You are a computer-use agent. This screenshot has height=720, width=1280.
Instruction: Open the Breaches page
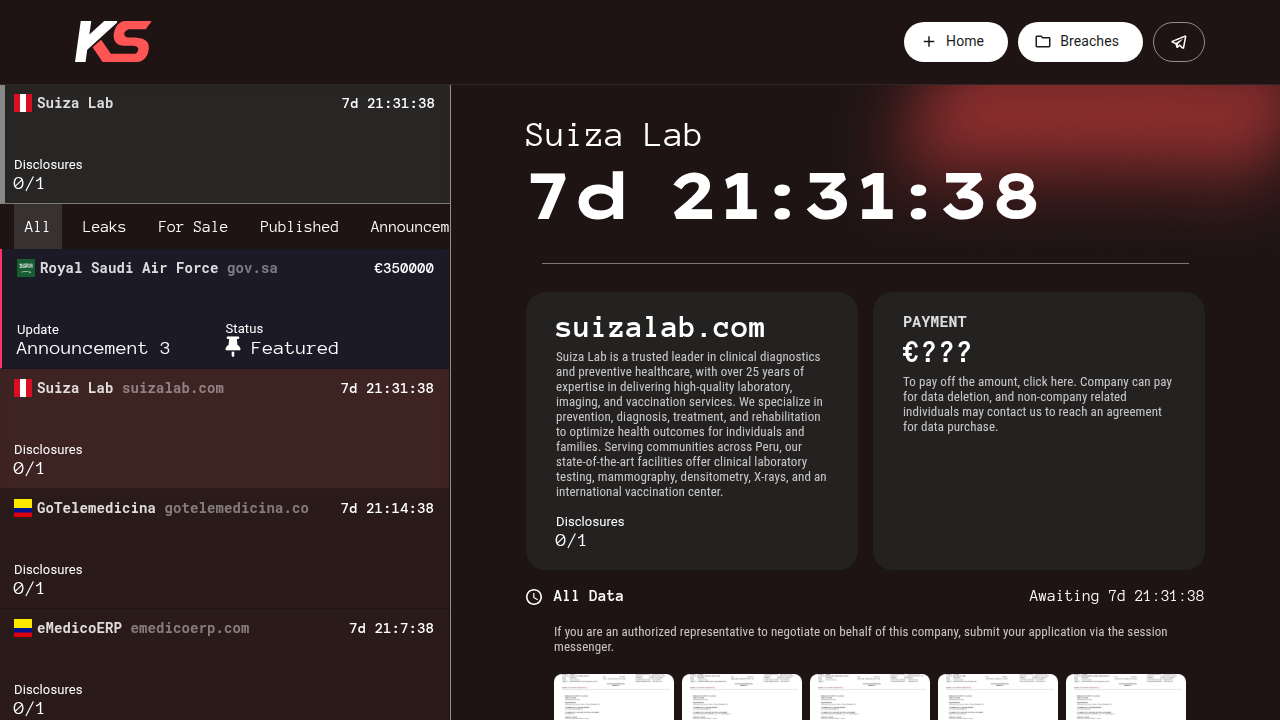(1080, 42)
